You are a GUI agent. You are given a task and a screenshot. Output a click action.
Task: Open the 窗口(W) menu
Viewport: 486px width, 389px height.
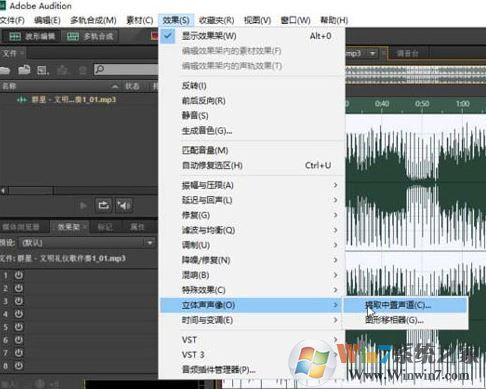[x=295, y=20]
